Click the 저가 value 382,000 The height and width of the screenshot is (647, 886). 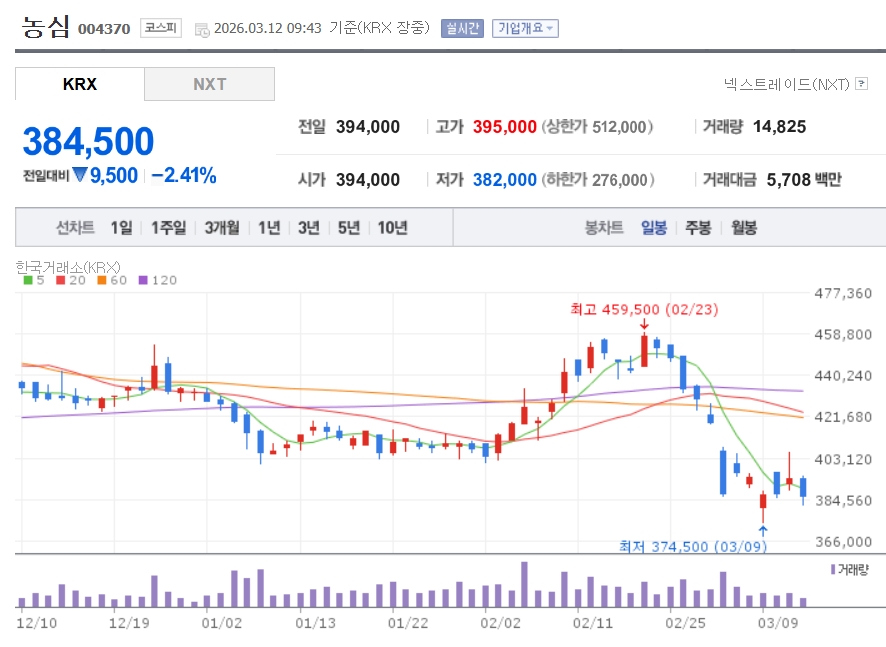(x=505, y=180)
